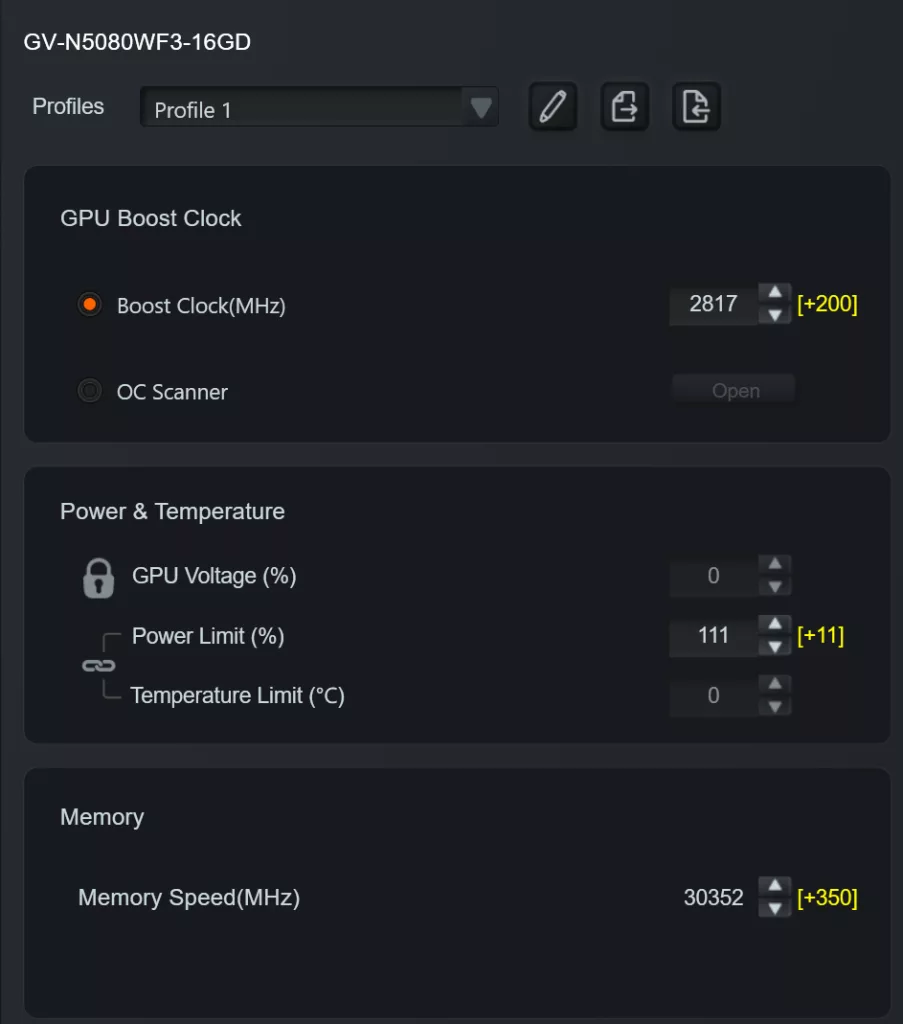Viewport: 903px width, 1024px height.
Task: Enable the OC Scanner option
Action: [89, 391]
